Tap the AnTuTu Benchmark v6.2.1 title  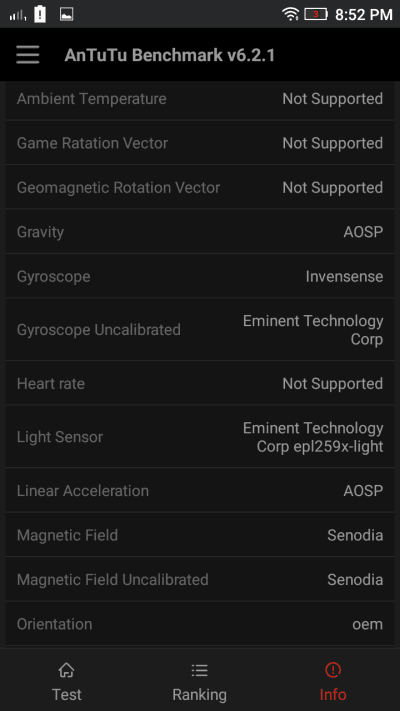tap(170, 55)
